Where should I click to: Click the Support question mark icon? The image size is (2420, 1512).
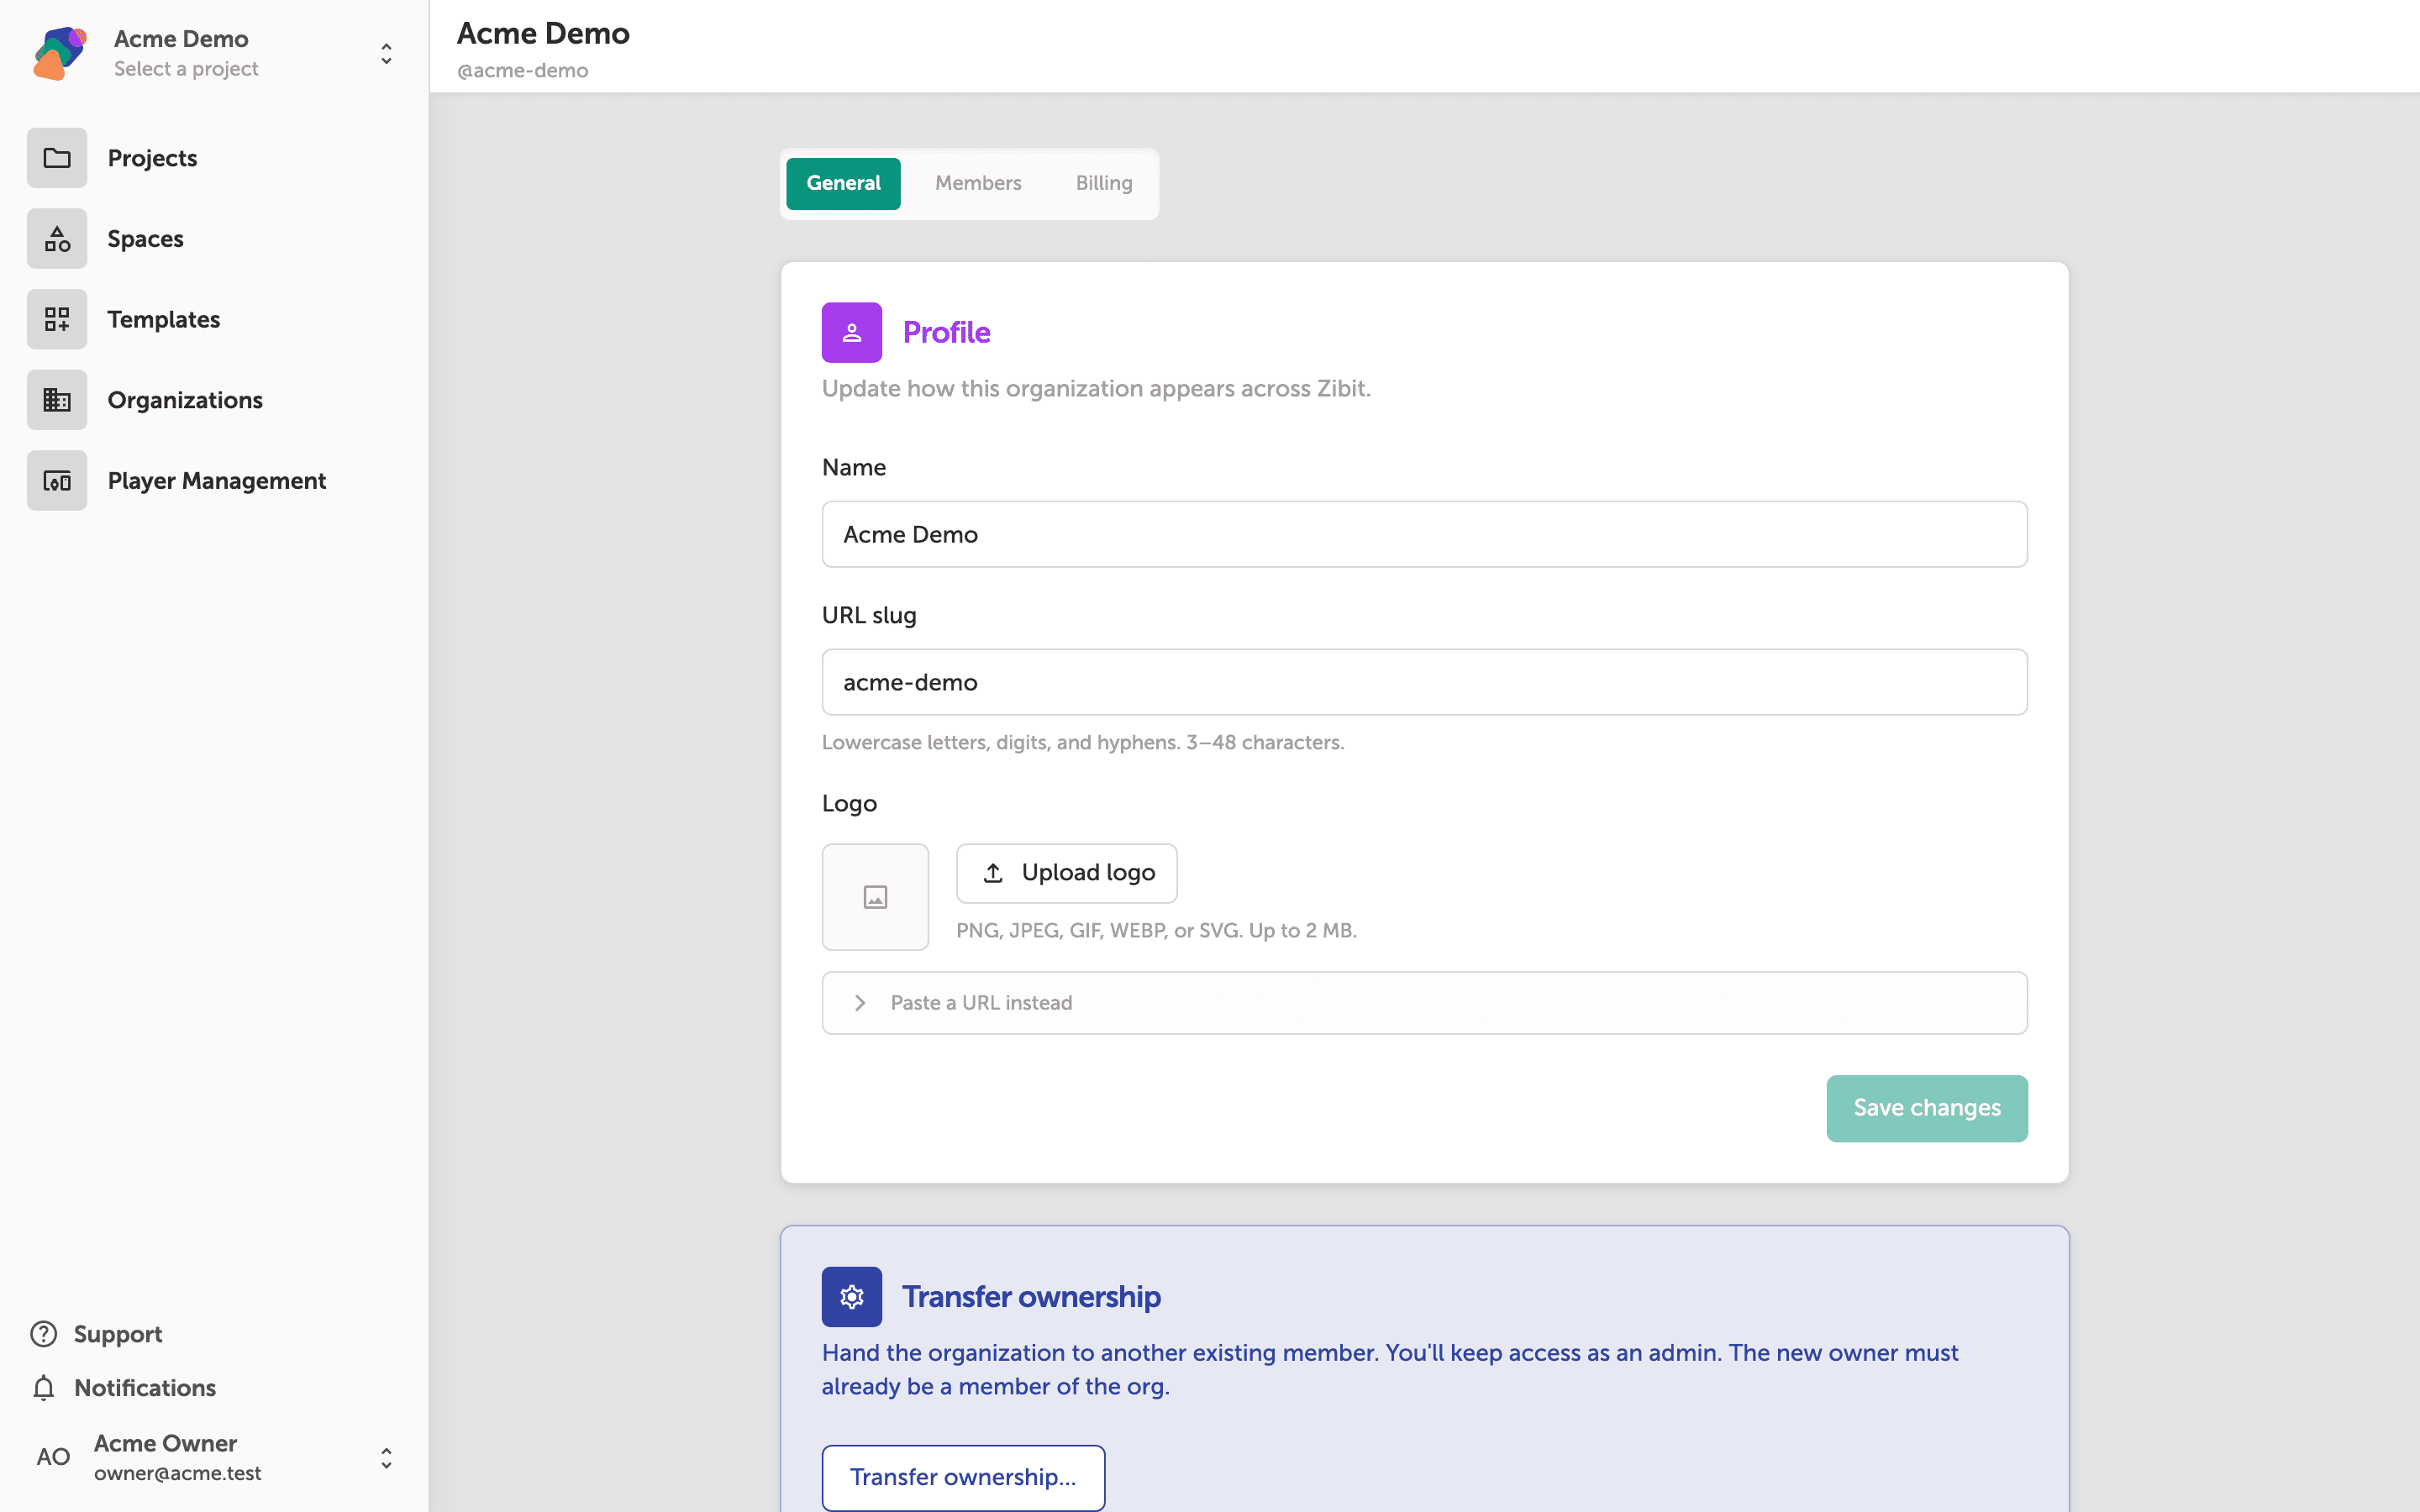click(x=44, y=1334)
